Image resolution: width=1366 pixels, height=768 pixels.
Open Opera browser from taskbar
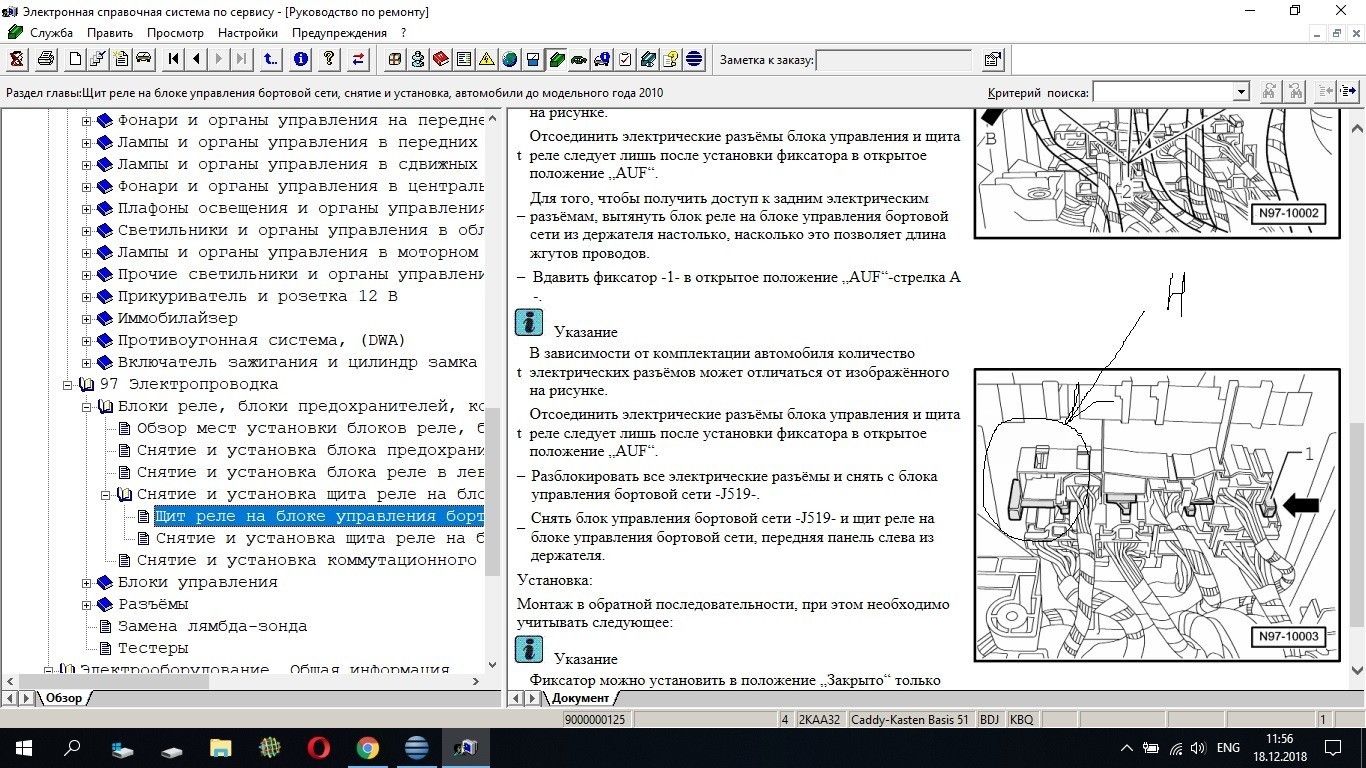319,748
